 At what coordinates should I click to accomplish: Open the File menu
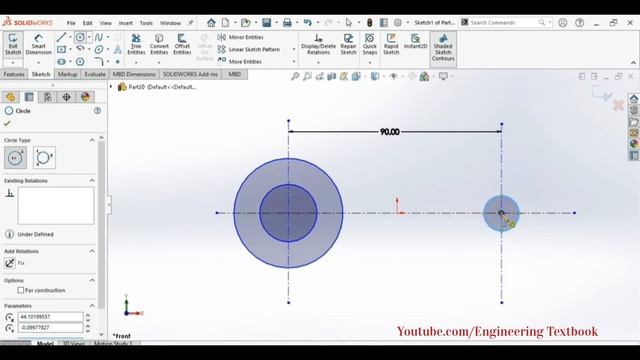pyautogui.click(x=71, y=23)
